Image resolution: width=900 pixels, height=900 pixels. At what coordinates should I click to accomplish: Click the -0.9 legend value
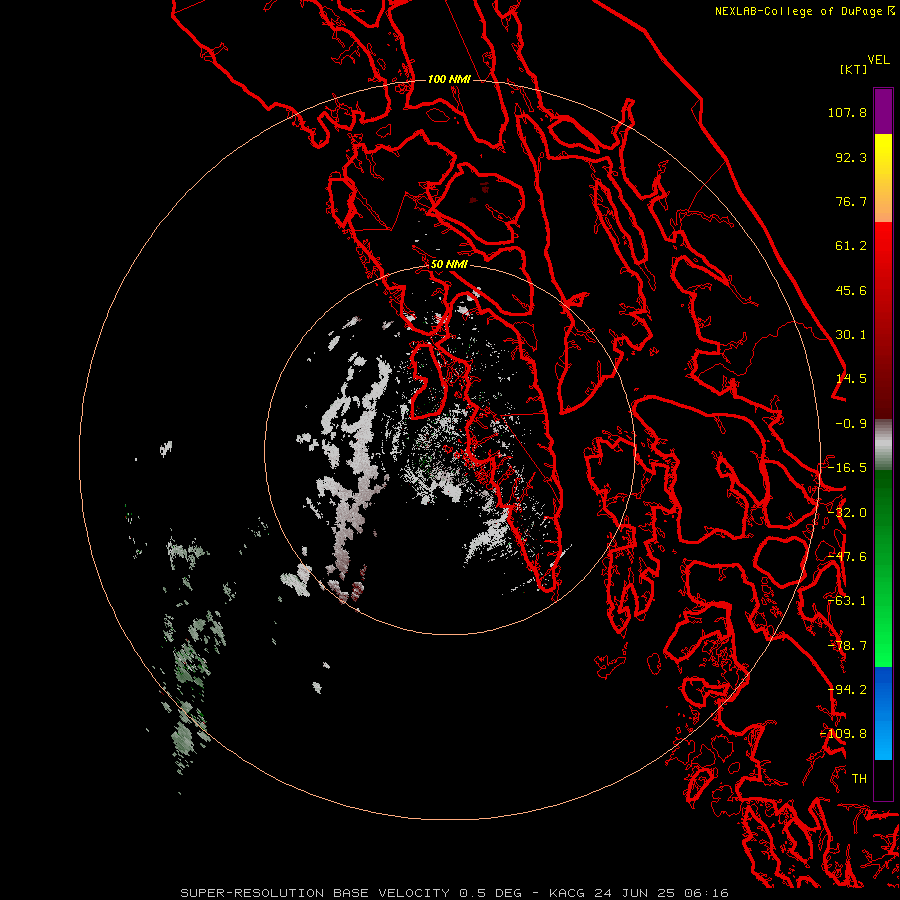(851, 424)
